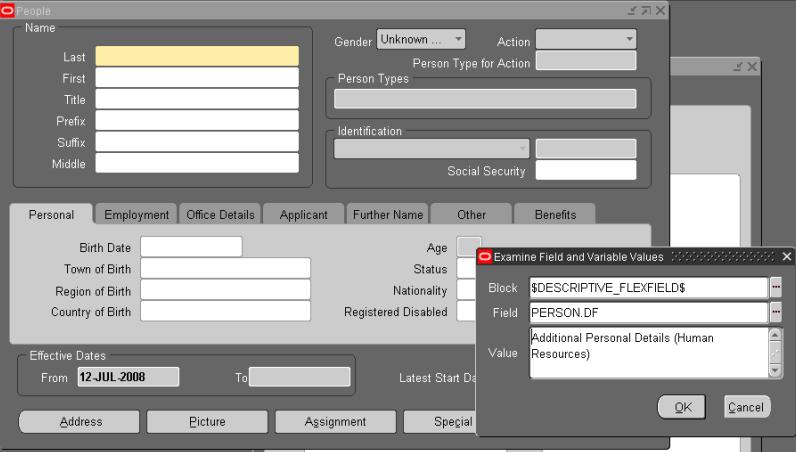Click Cancel in Examine Field dialog
This screenshot has height=452, width=796.
point(746,407)
